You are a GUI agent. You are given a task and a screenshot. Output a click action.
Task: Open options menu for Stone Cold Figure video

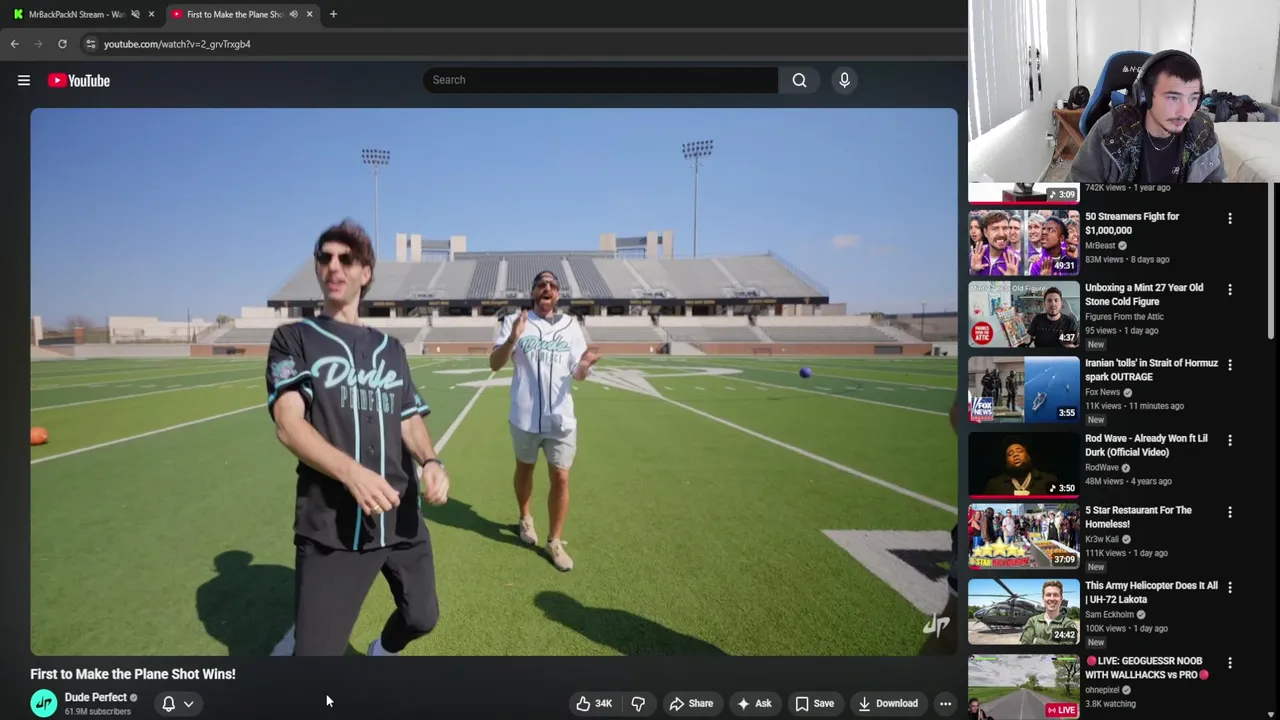(x=1230, y=290)
